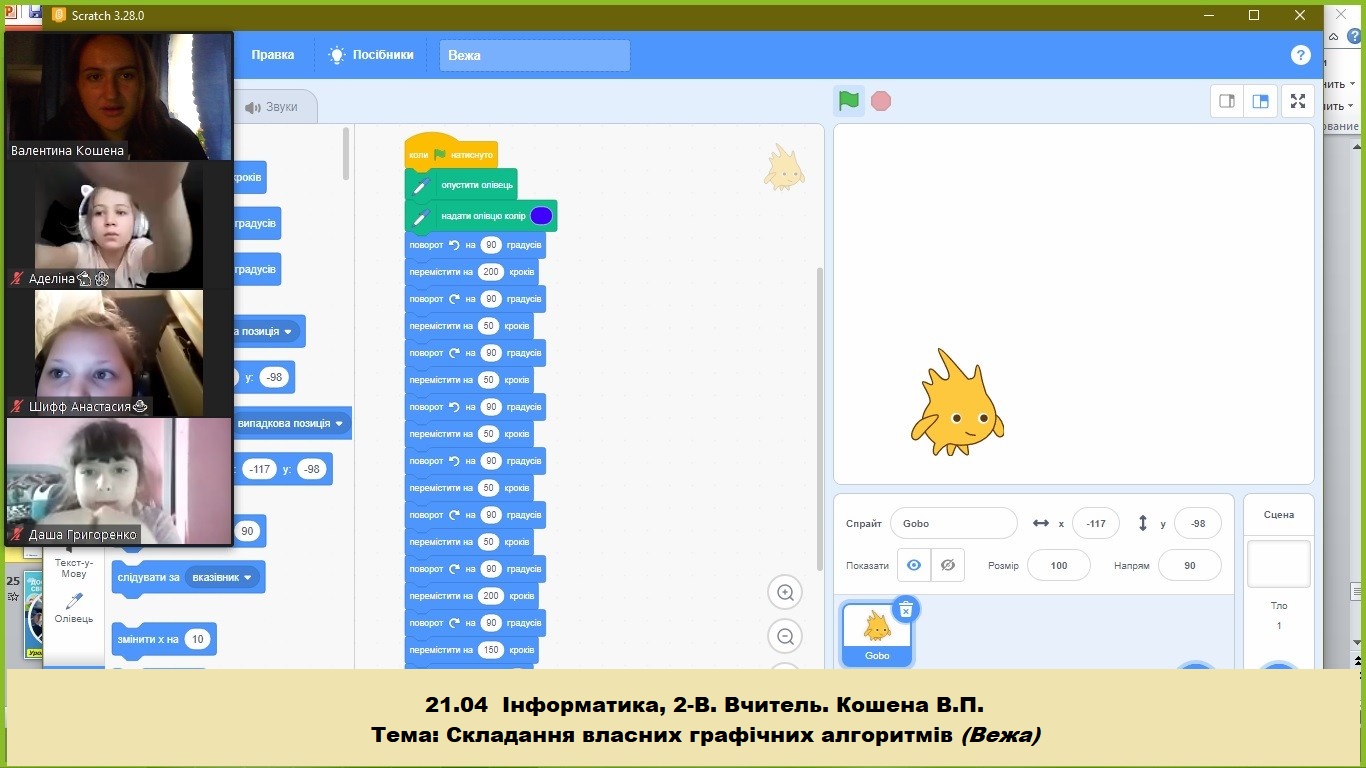The image size is (1366, 768).
Task: Zoom in on the script workspace
Action: pos(785,593)
